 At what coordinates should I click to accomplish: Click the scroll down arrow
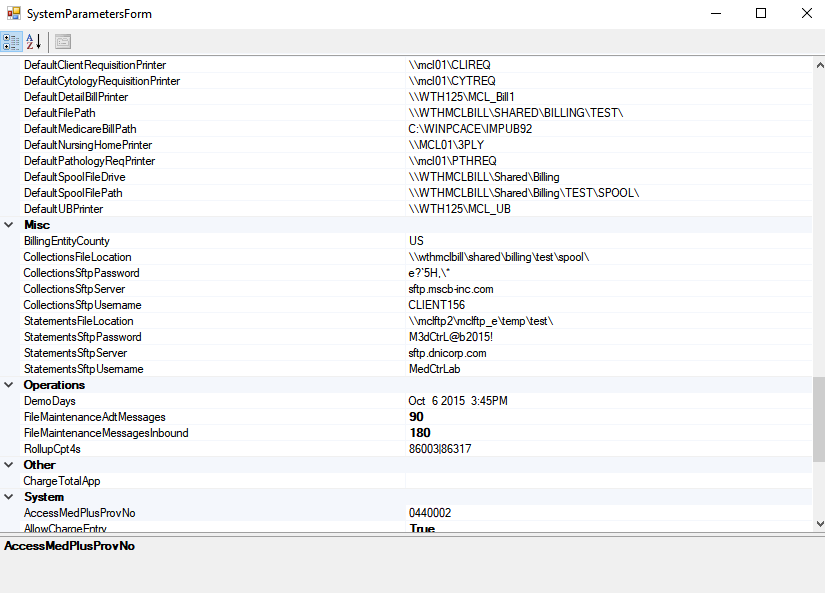click(x=819, y=523)
